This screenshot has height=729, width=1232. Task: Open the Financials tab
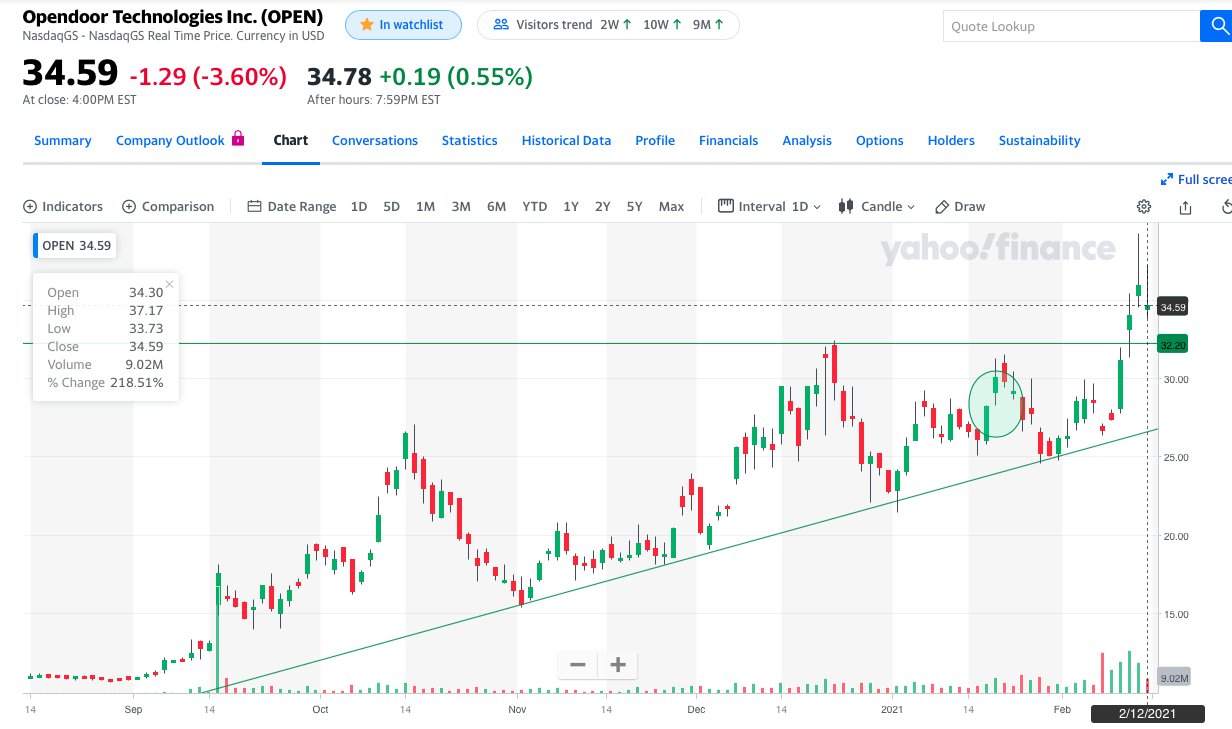pyautogui.click(x=729, y=141)
